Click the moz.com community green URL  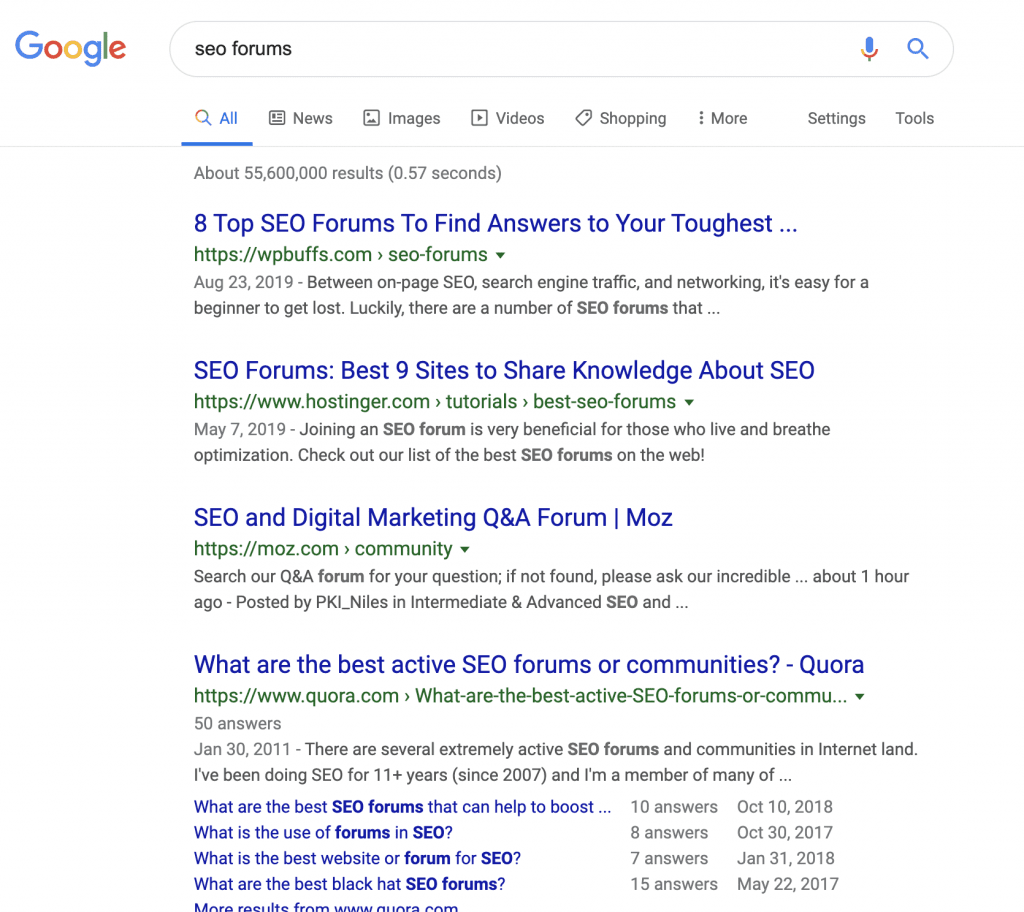coord(323,548)
